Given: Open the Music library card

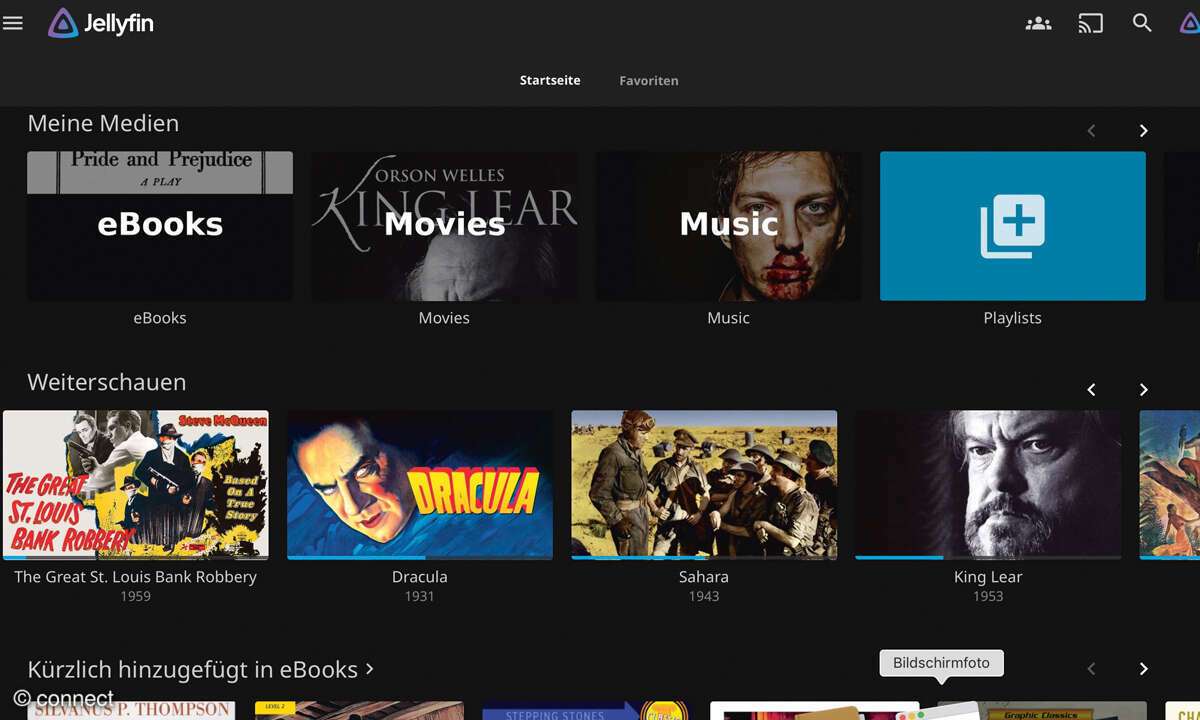Looking at the screenshot, I should [728, 226].
